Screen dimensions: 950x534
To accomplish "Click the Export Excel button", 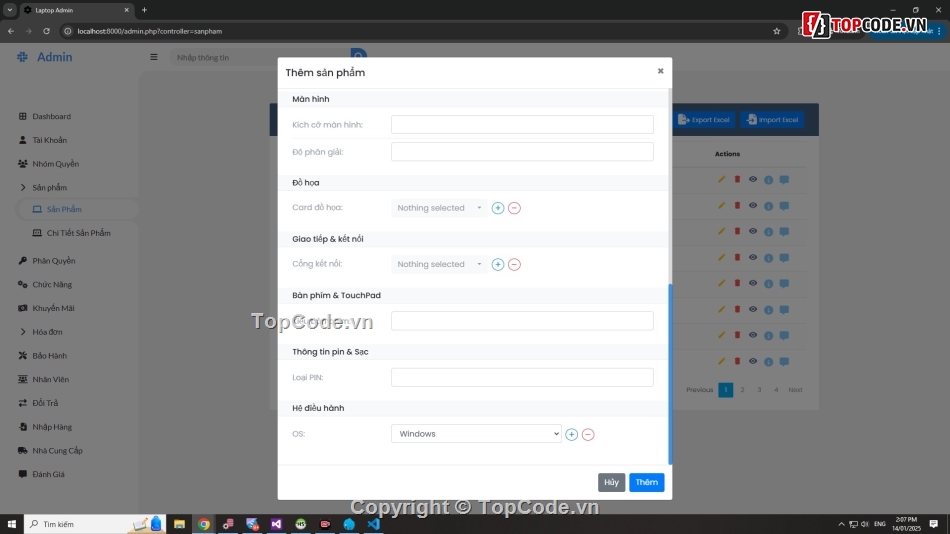I will [704, 119].
